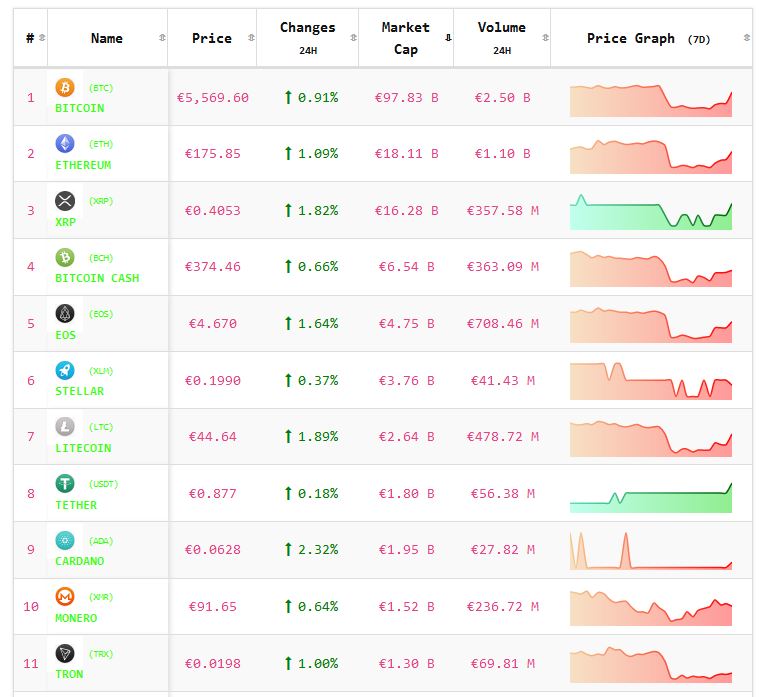Open the BITCOIN name link
The height and width of the screenshot is (697, 761).
[x=80, y=108]
